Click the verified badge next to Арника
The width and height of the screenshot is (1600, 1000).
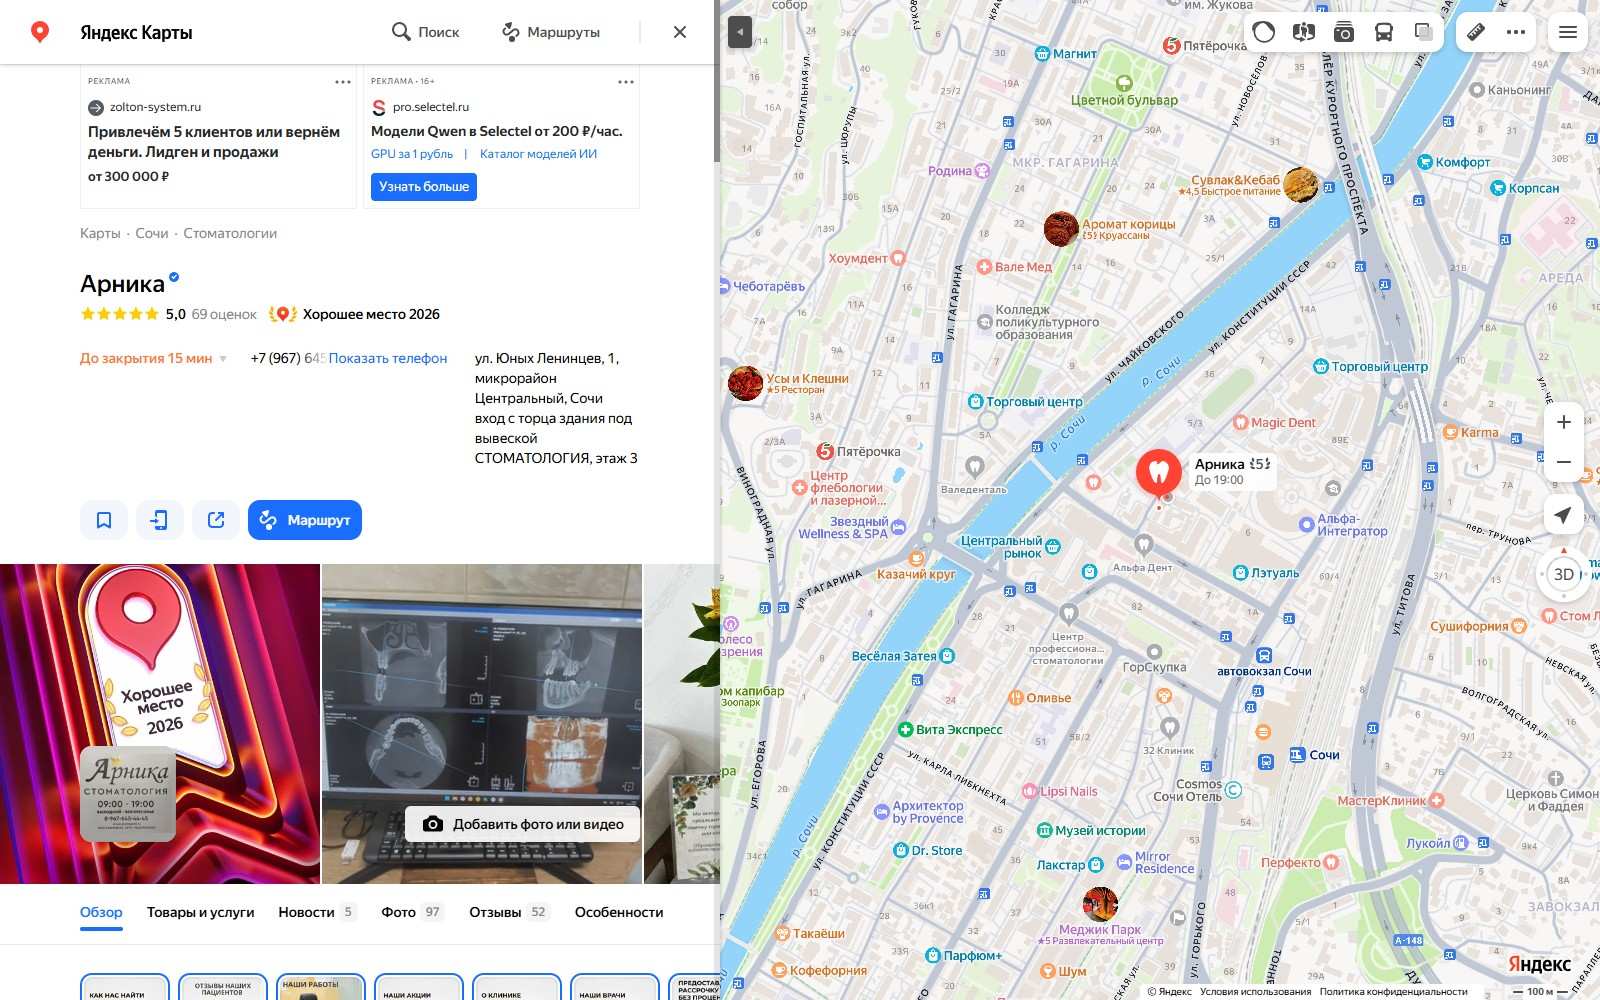click(x=174, y=277)
